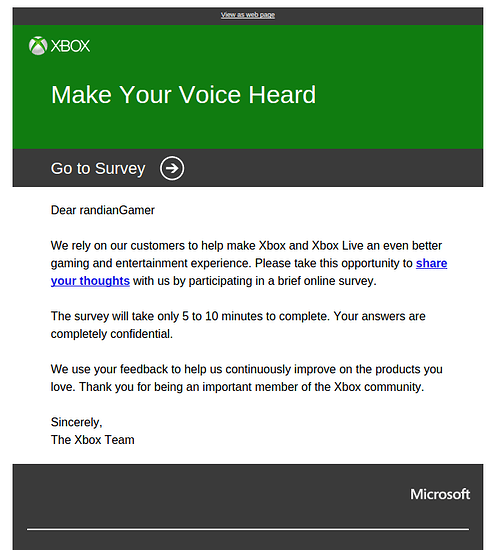490x550 pixels.
Task: Click the white divider line in footer
Action: click(x=248, y=529)
